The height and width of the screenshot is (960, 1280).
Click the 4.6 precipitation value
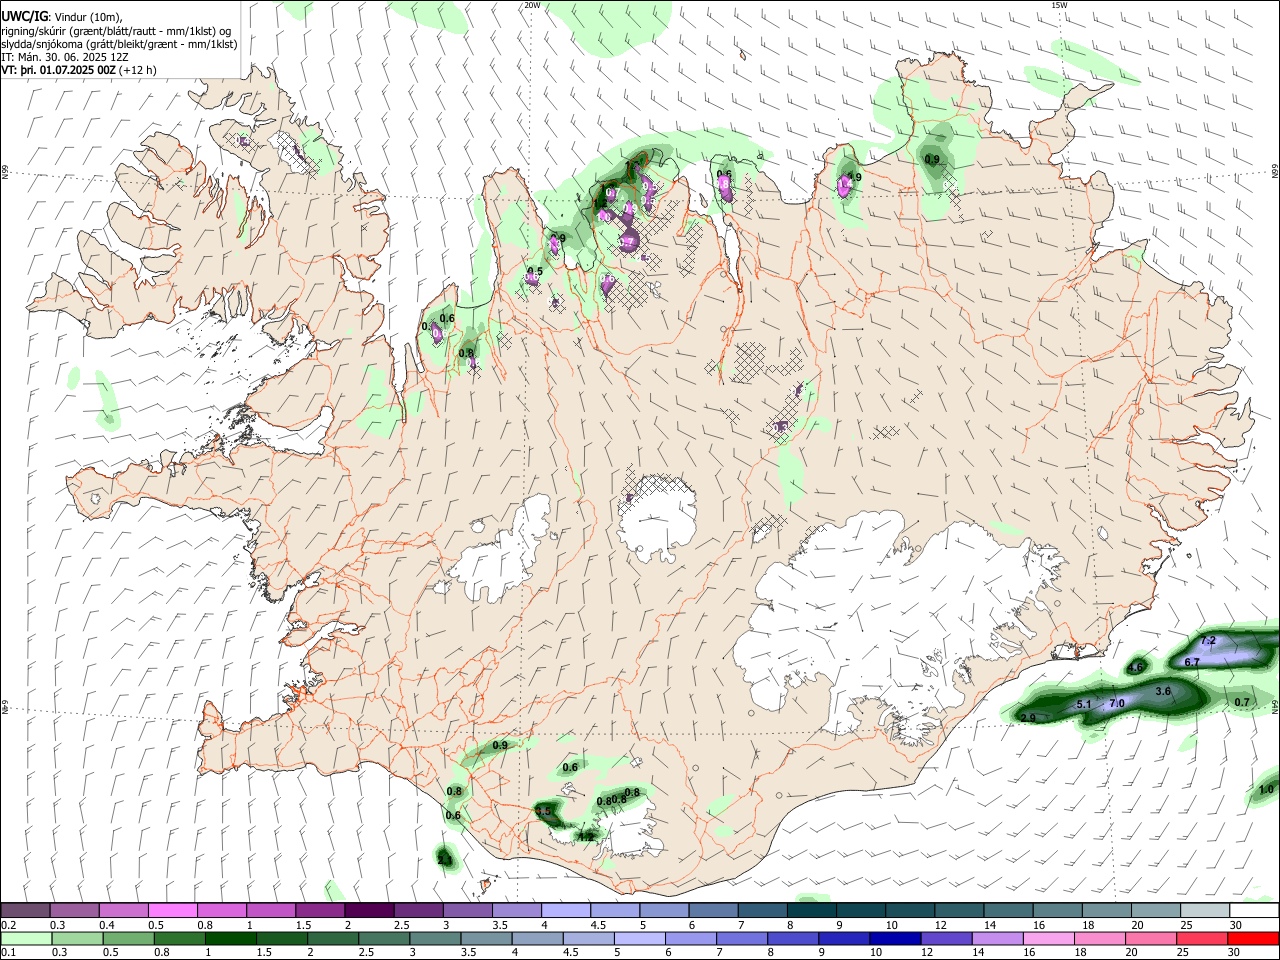[x=1136, y=668]
